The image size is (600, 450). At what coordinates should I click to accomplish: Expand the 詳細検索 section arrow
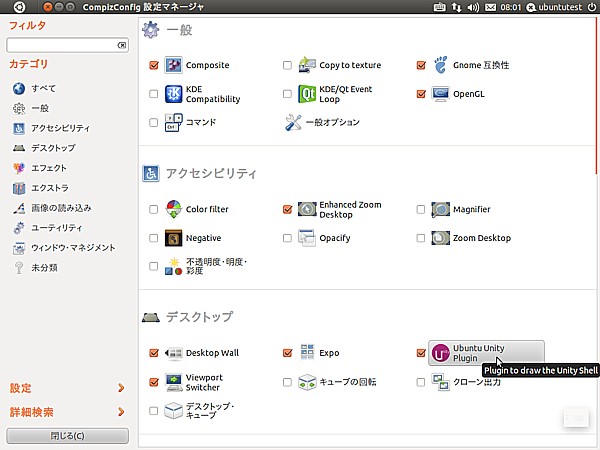click(121, 412)
